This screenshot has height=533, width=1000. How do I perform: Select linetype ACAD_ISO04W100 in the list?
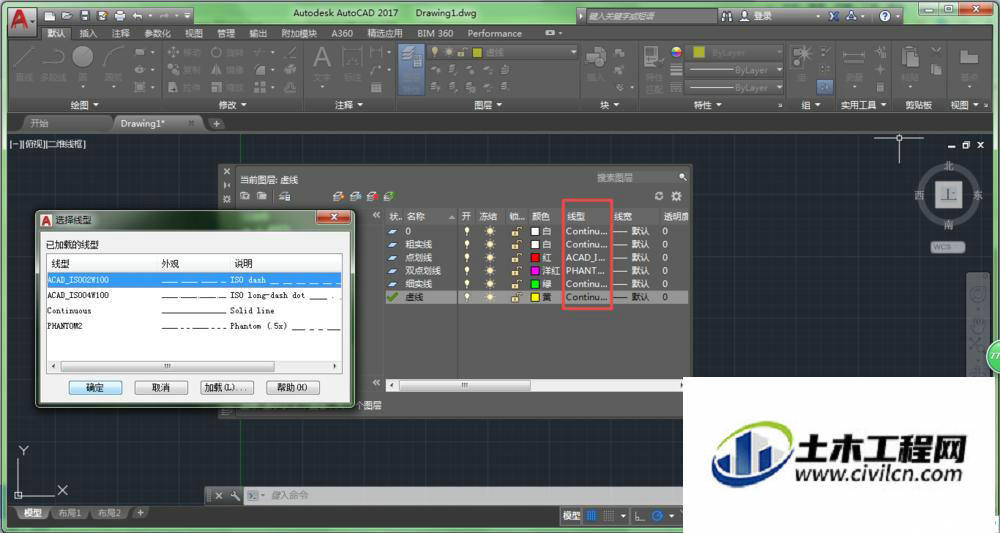[194, 295]
